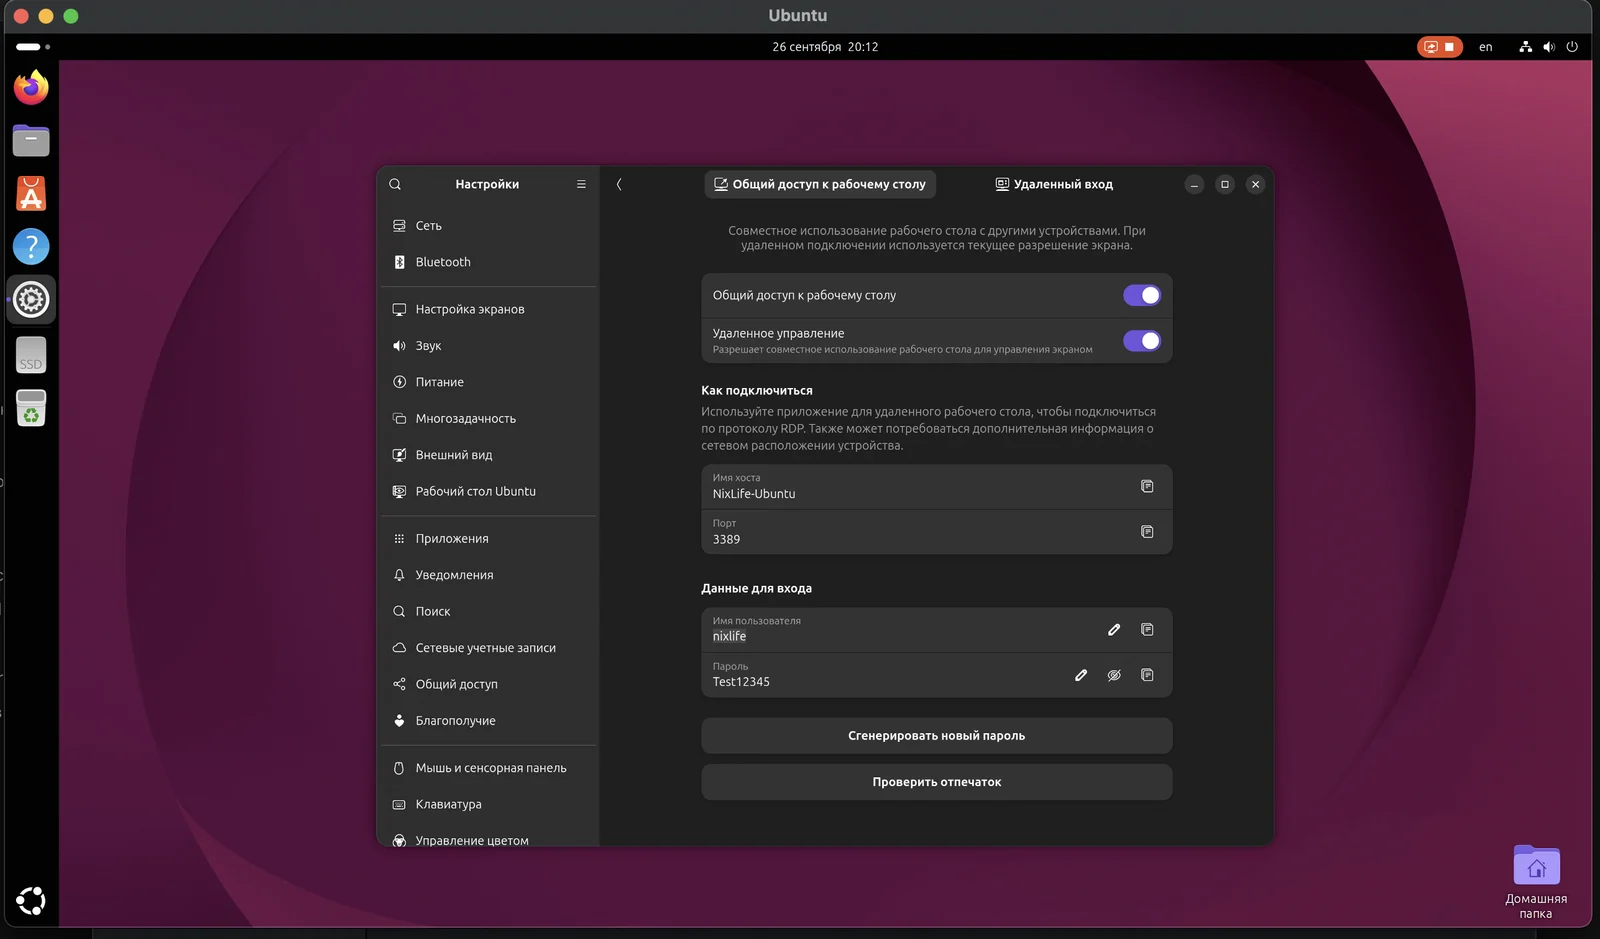Copy the username nixlife

pos(1147,630)
